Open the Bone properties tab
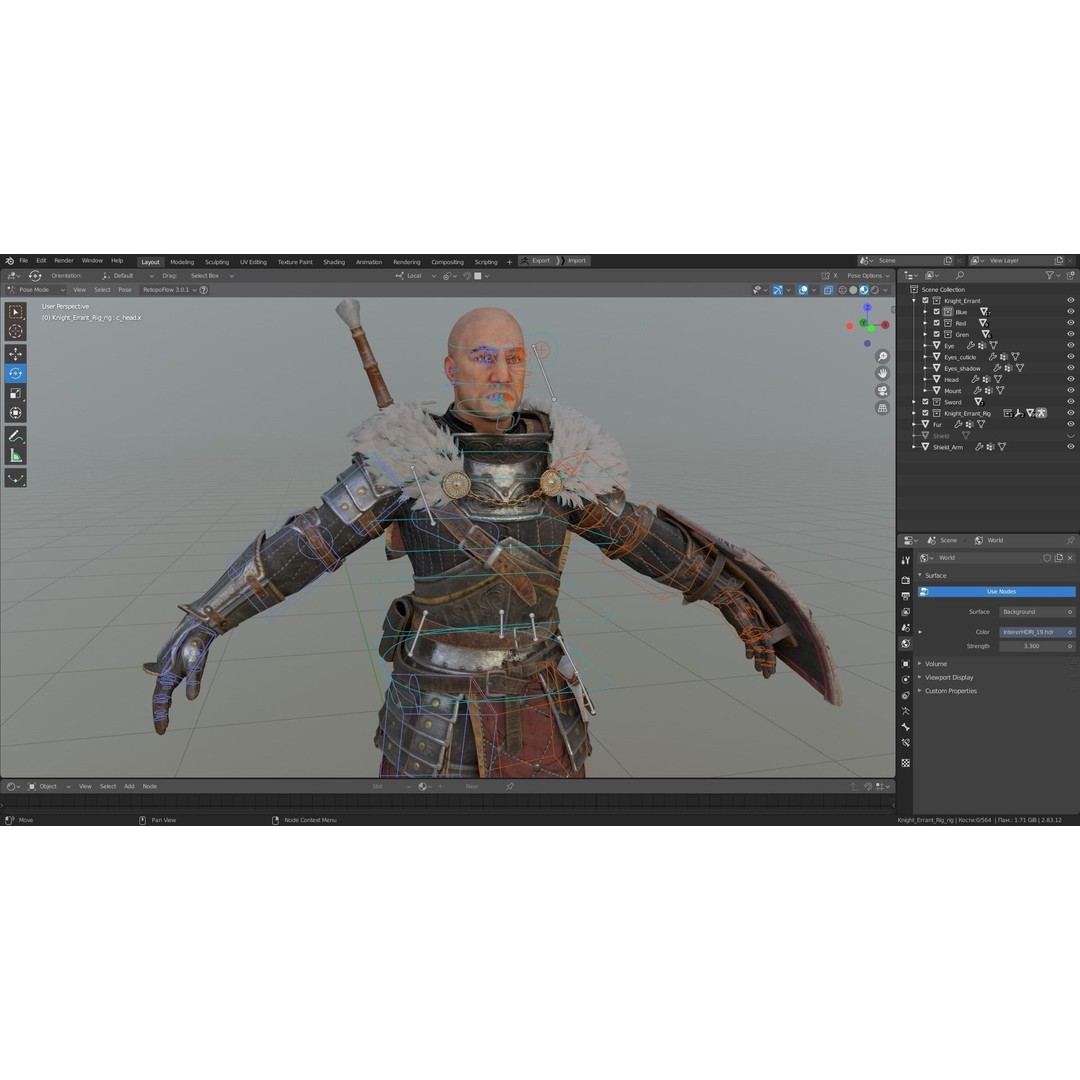Screen dimensions: 1080x1080 click(906, 727)
